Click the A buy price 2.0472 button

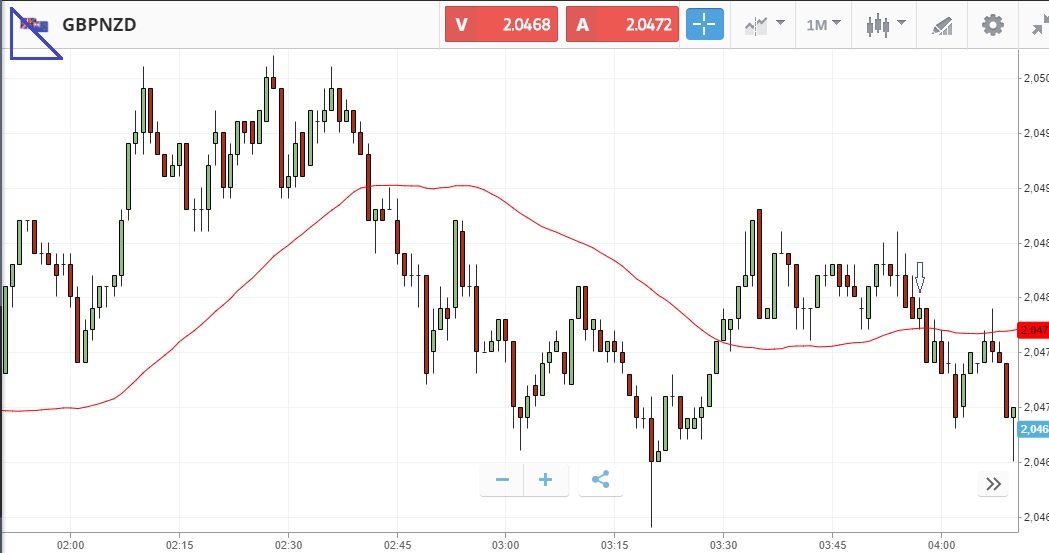click(x=623, y=25)
